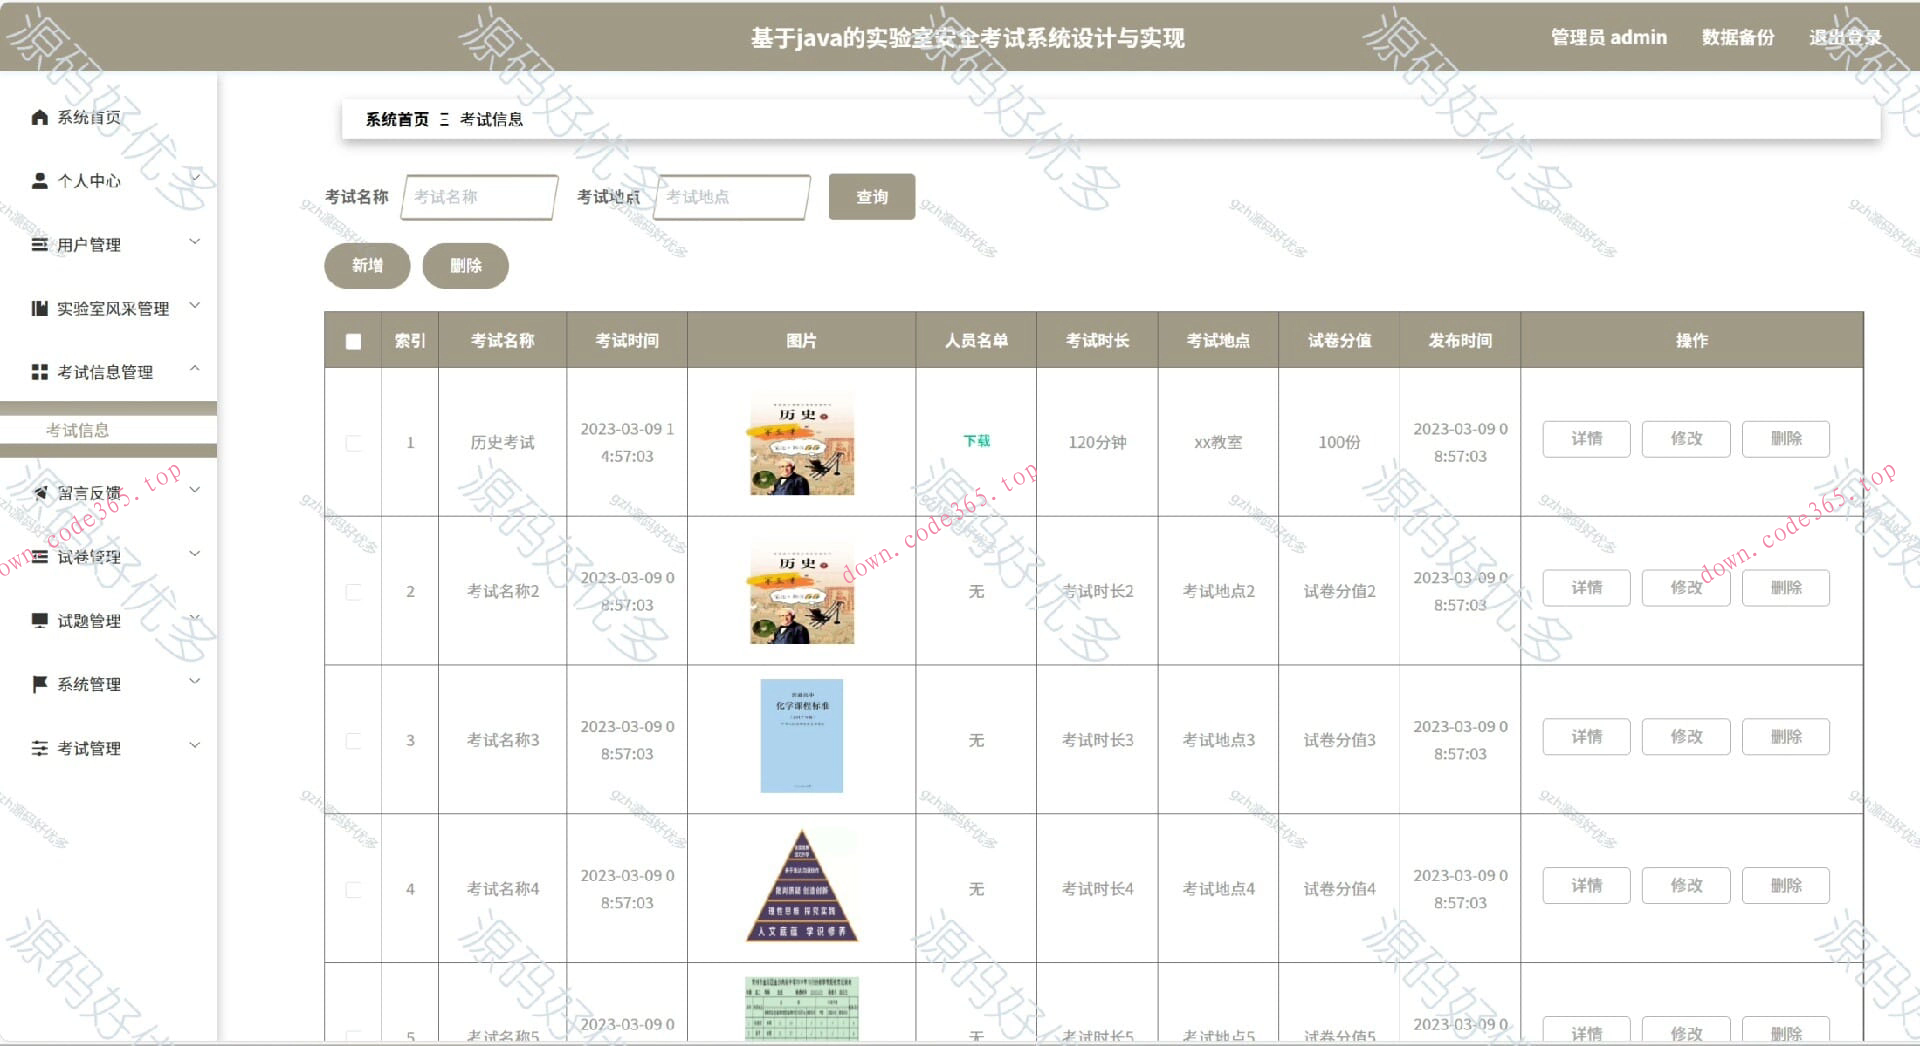Screen dimensions: 1920x1046
Task: Click the xx教室 location cell
Action: [1218, 442]
